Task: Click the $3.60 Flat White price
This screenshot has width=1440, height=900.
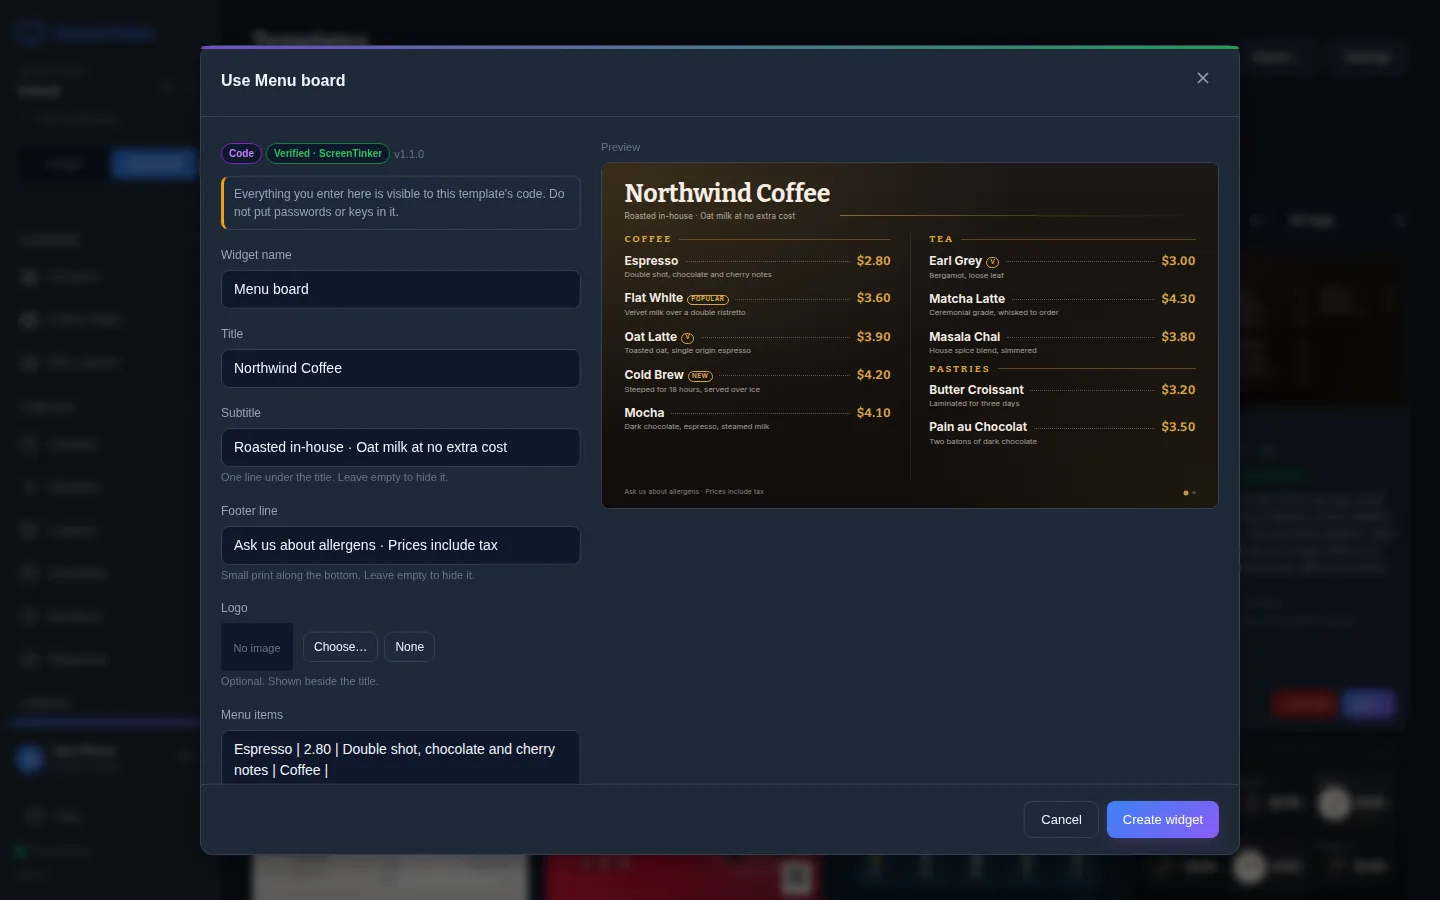Action: pos(873,298)
